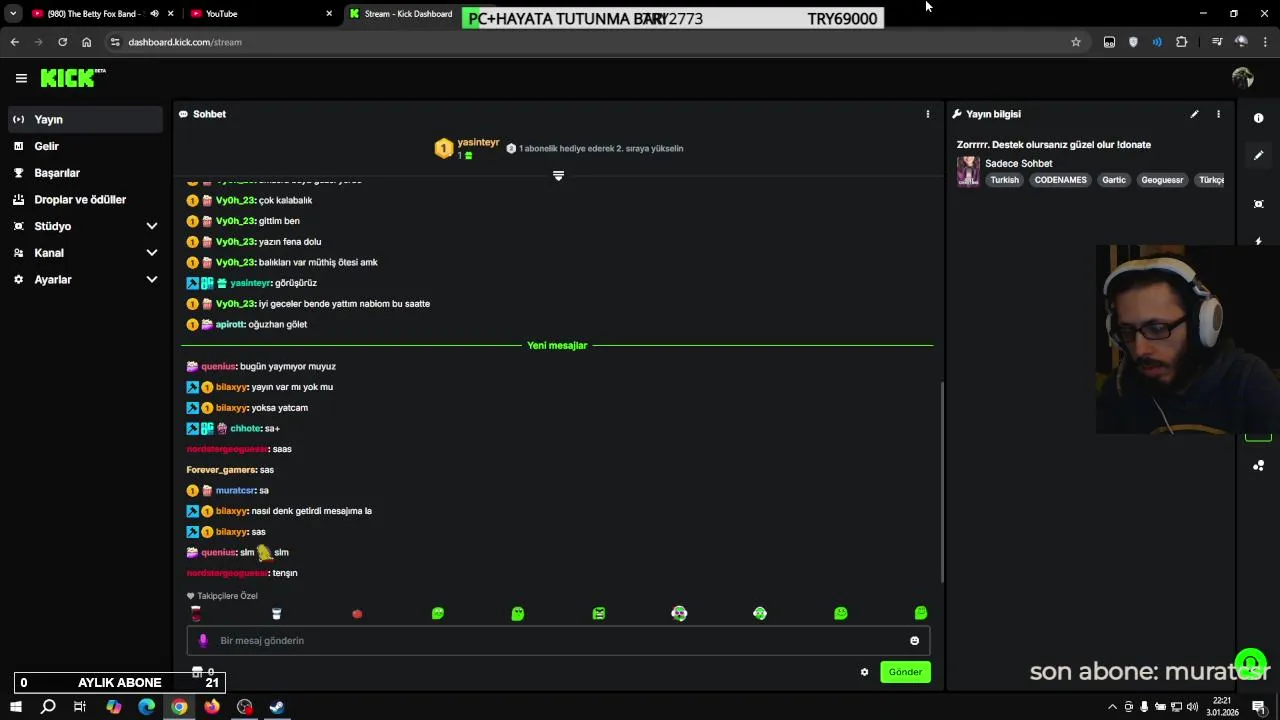Open the lightning bolt icon in right rail
1280x720 pixels.
tap(1258, 241)
